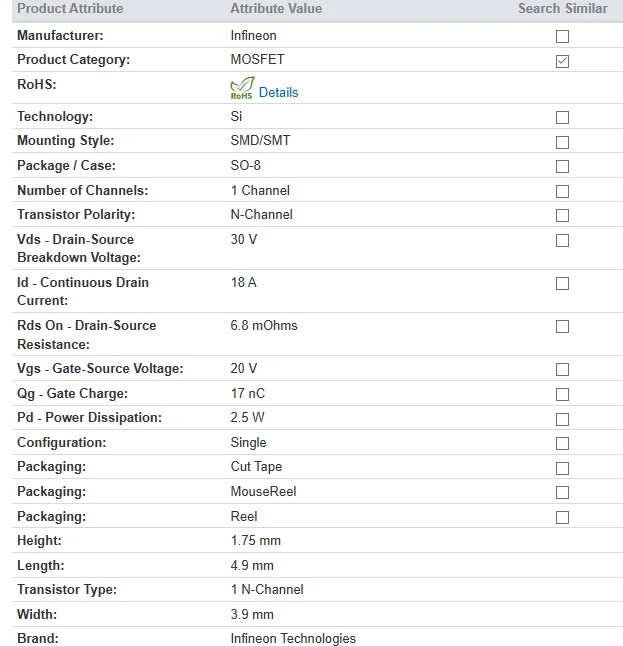Select the Rds On 6.8 mOhms checkbox
Viewport: 623px width, 646px height.
click(562, 326)
